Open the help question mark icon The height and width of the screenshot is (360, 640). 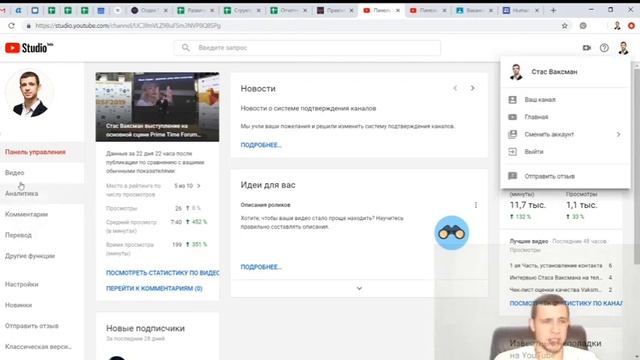coord(604,48)
